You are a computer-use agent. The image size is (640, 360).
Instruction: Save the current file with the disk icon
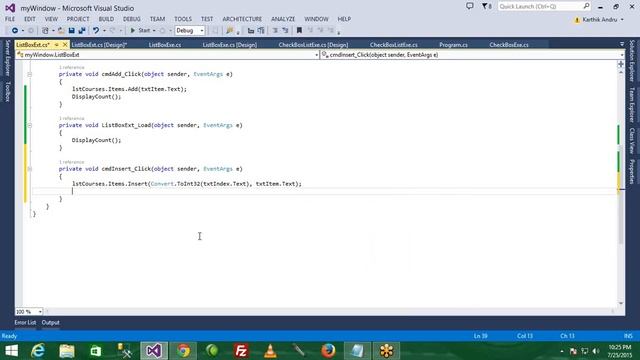tap(71, 31)
